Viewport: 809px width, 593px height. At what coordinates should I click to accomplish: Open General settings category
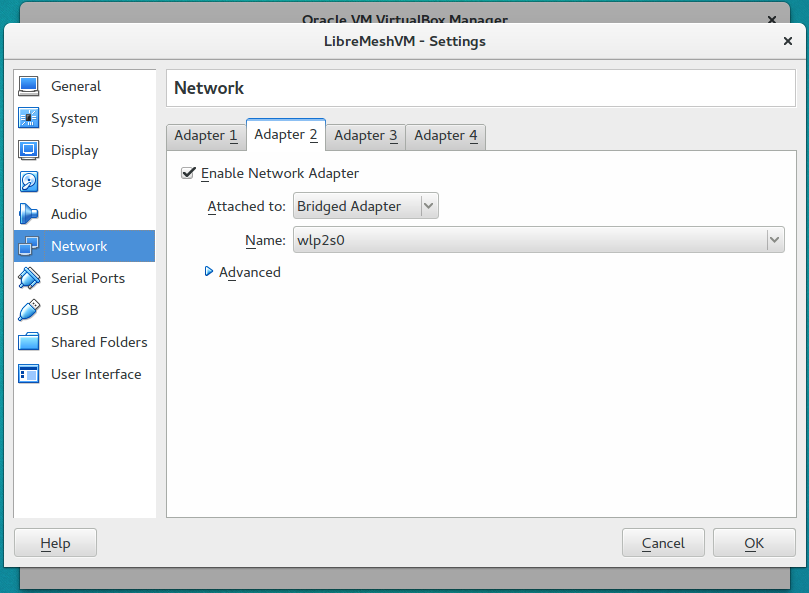coord(85,86)
